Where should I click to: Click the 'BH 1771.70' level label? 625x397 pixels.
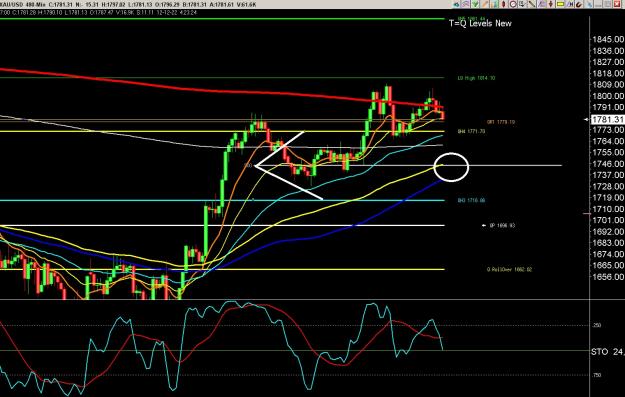pos(471,131)
